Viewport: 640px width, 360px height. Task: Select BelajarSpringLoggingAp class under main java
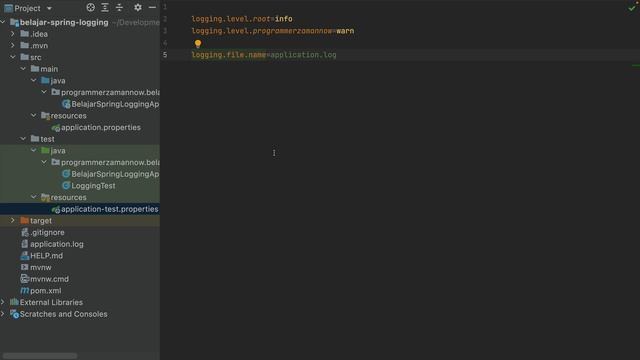click(x=115, y=104)
